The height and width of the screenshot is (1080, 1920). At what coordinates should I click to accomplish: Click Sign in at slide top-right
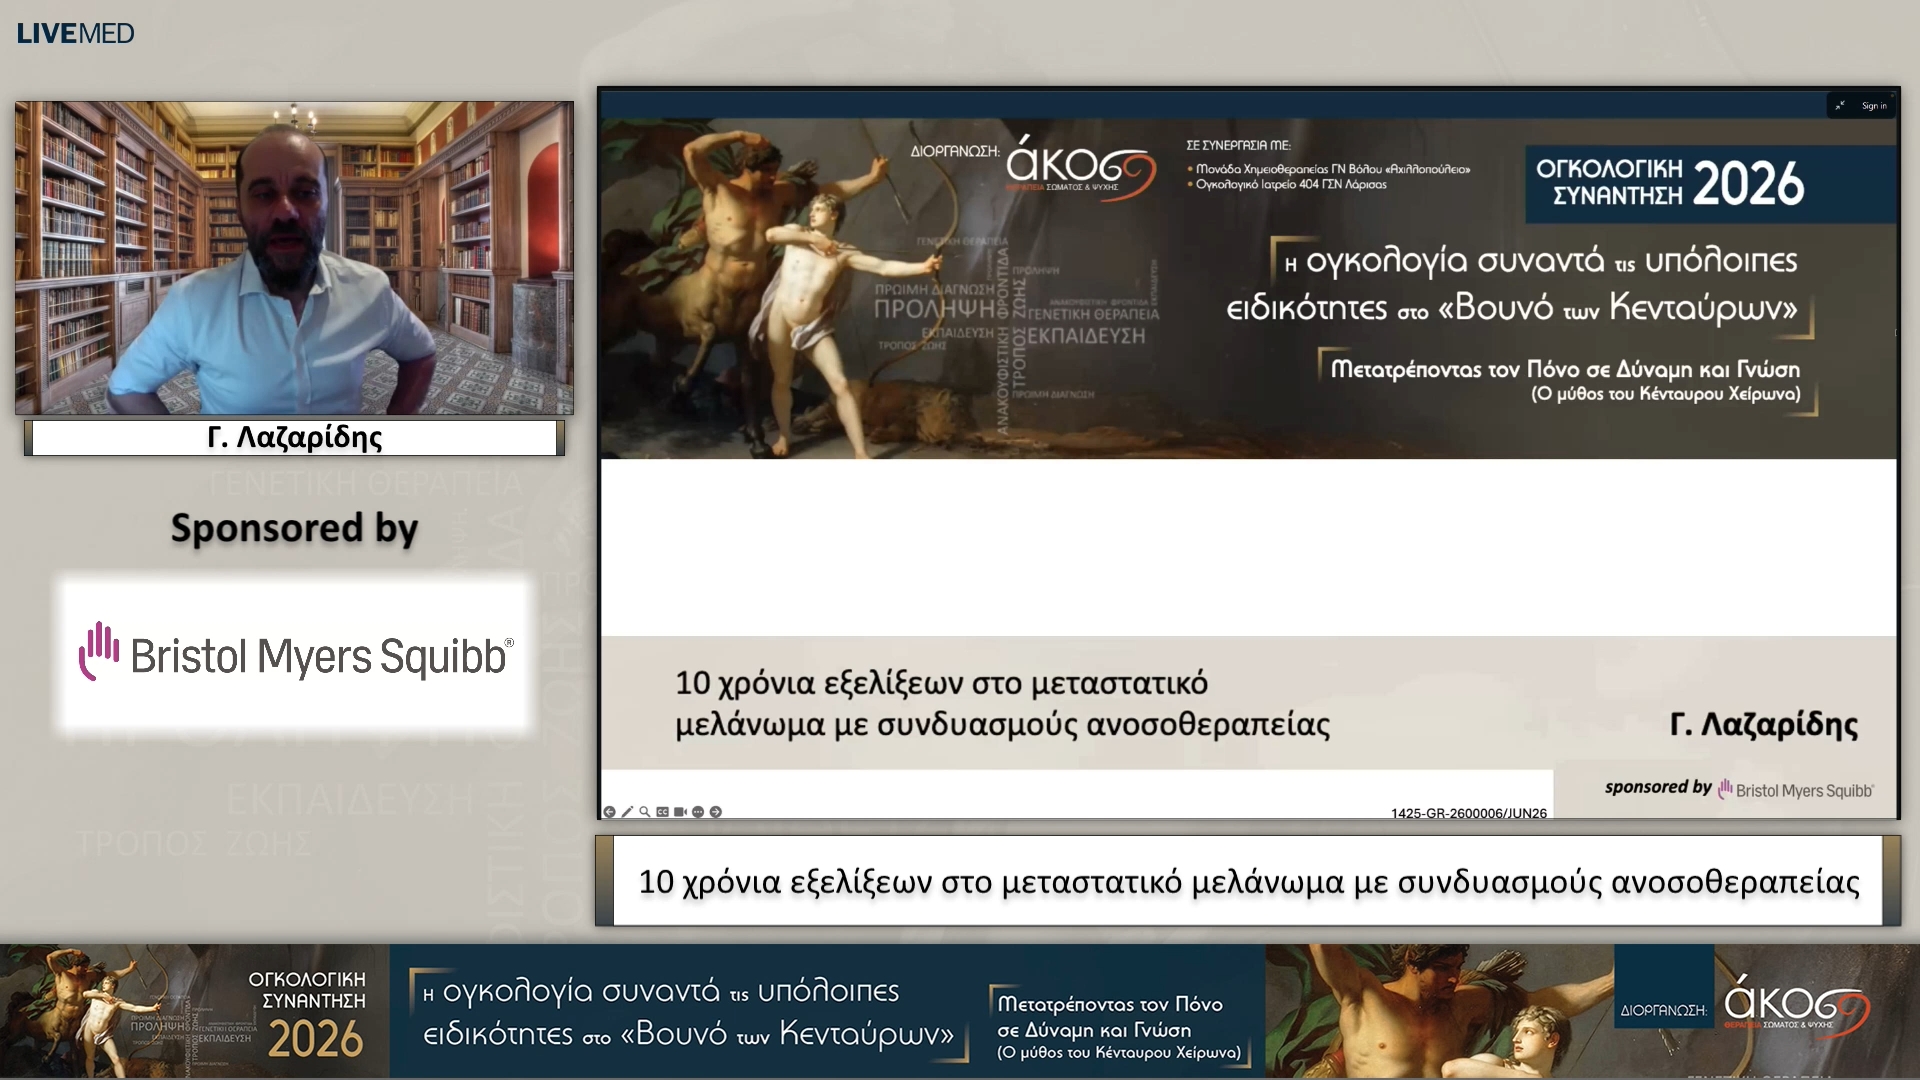[1874, 105]
